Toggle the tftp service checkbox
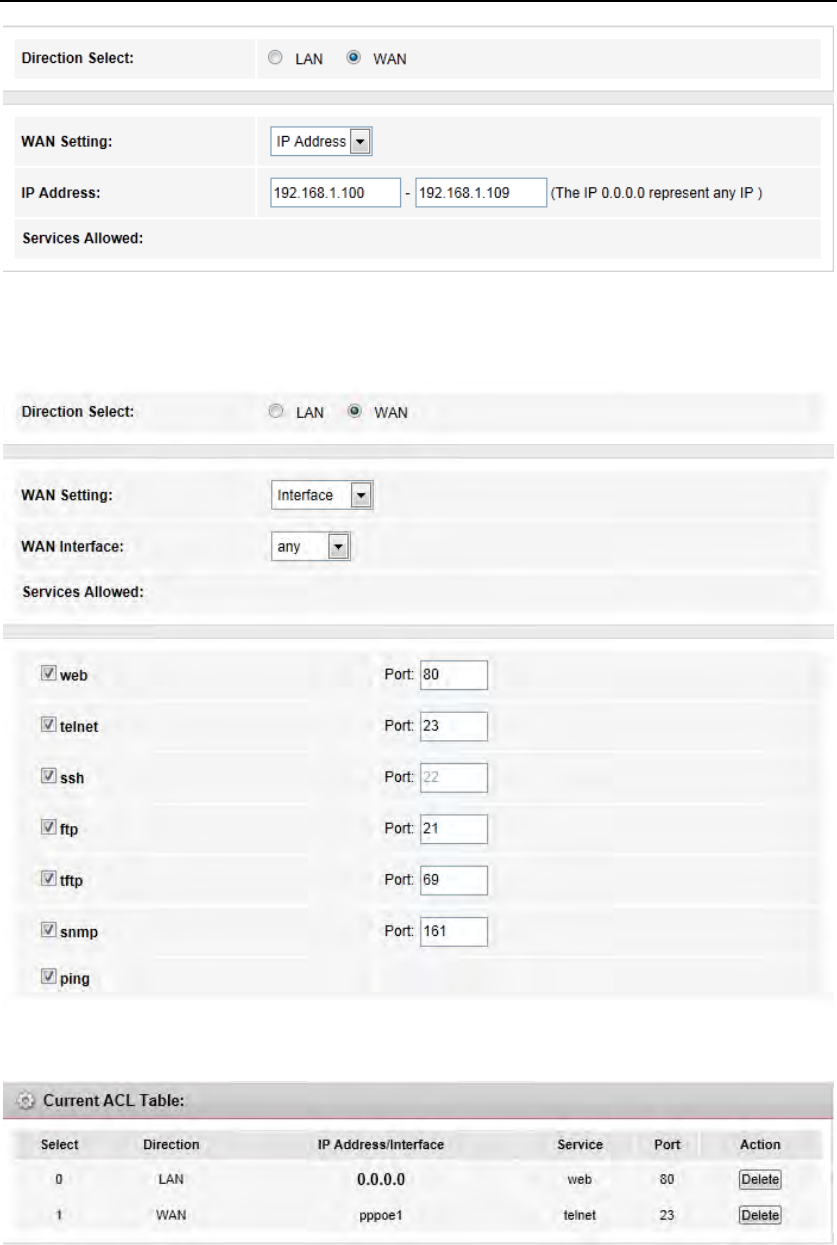The height and width of the screenshot is (1245, 837). point(47,879)
